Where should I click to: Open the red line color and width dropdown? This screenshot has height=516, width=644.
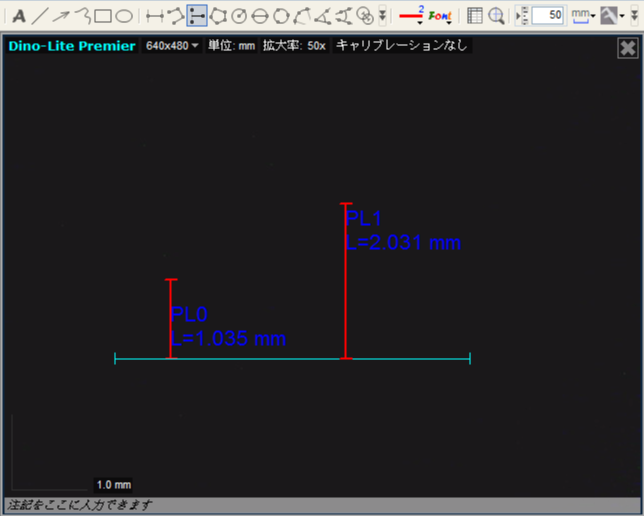(412, 16)
